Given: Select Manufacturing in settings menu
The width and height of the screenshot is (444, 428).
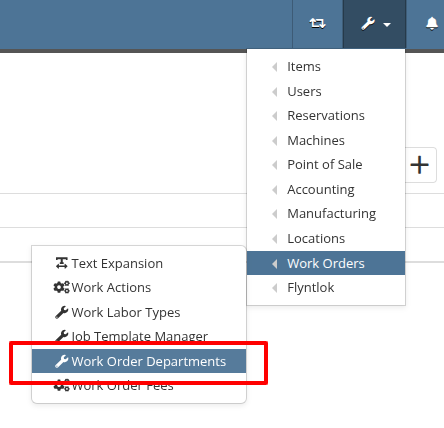Looking at the screenshot, I should [326, 214].
